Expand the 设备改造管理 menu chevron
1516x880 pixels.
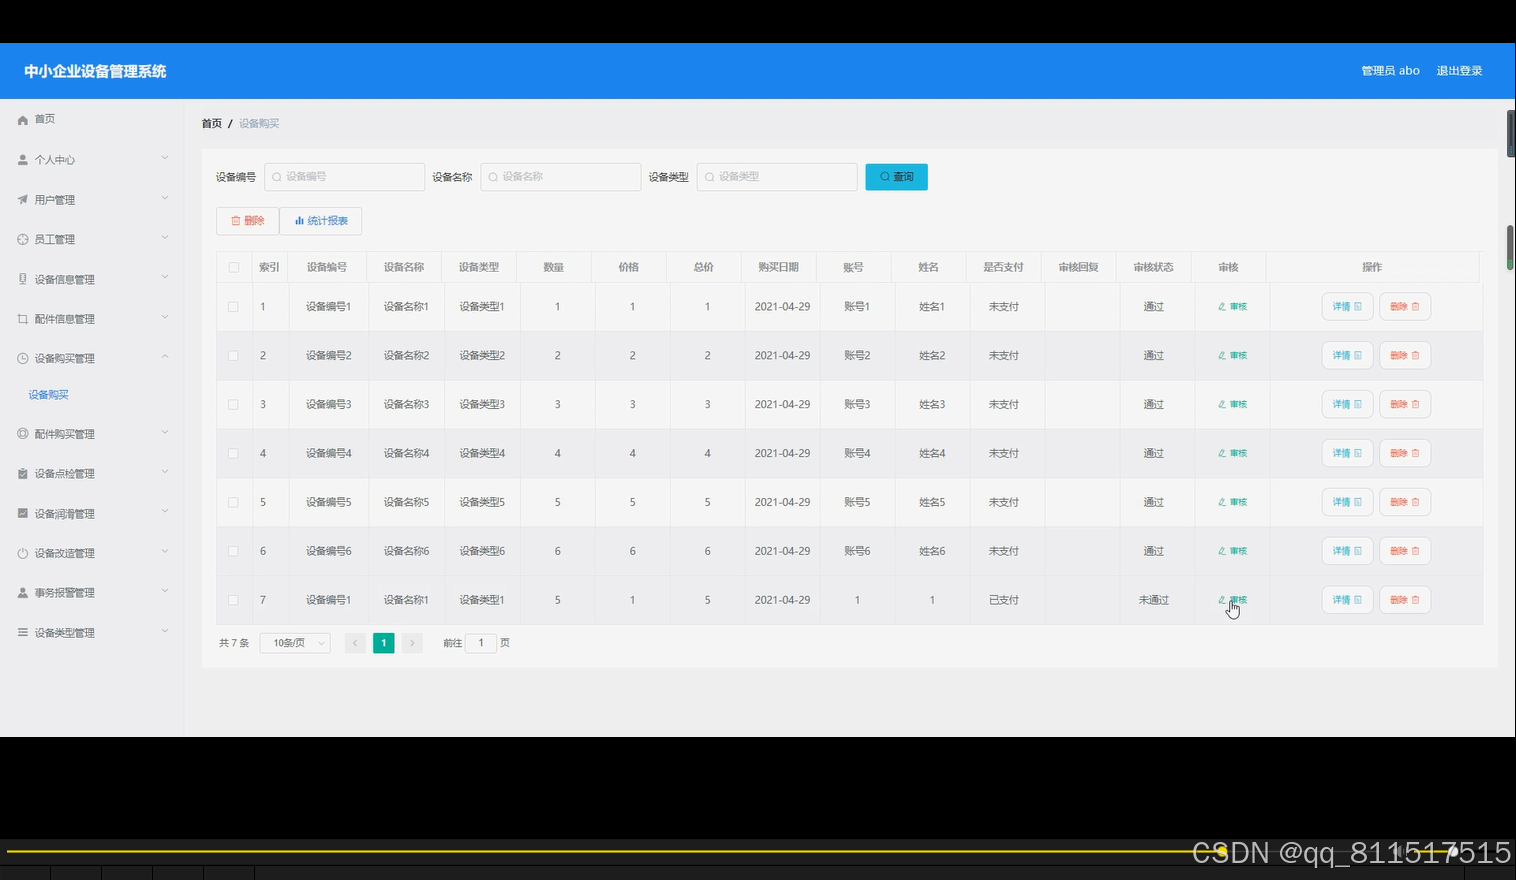click(165, 552)
